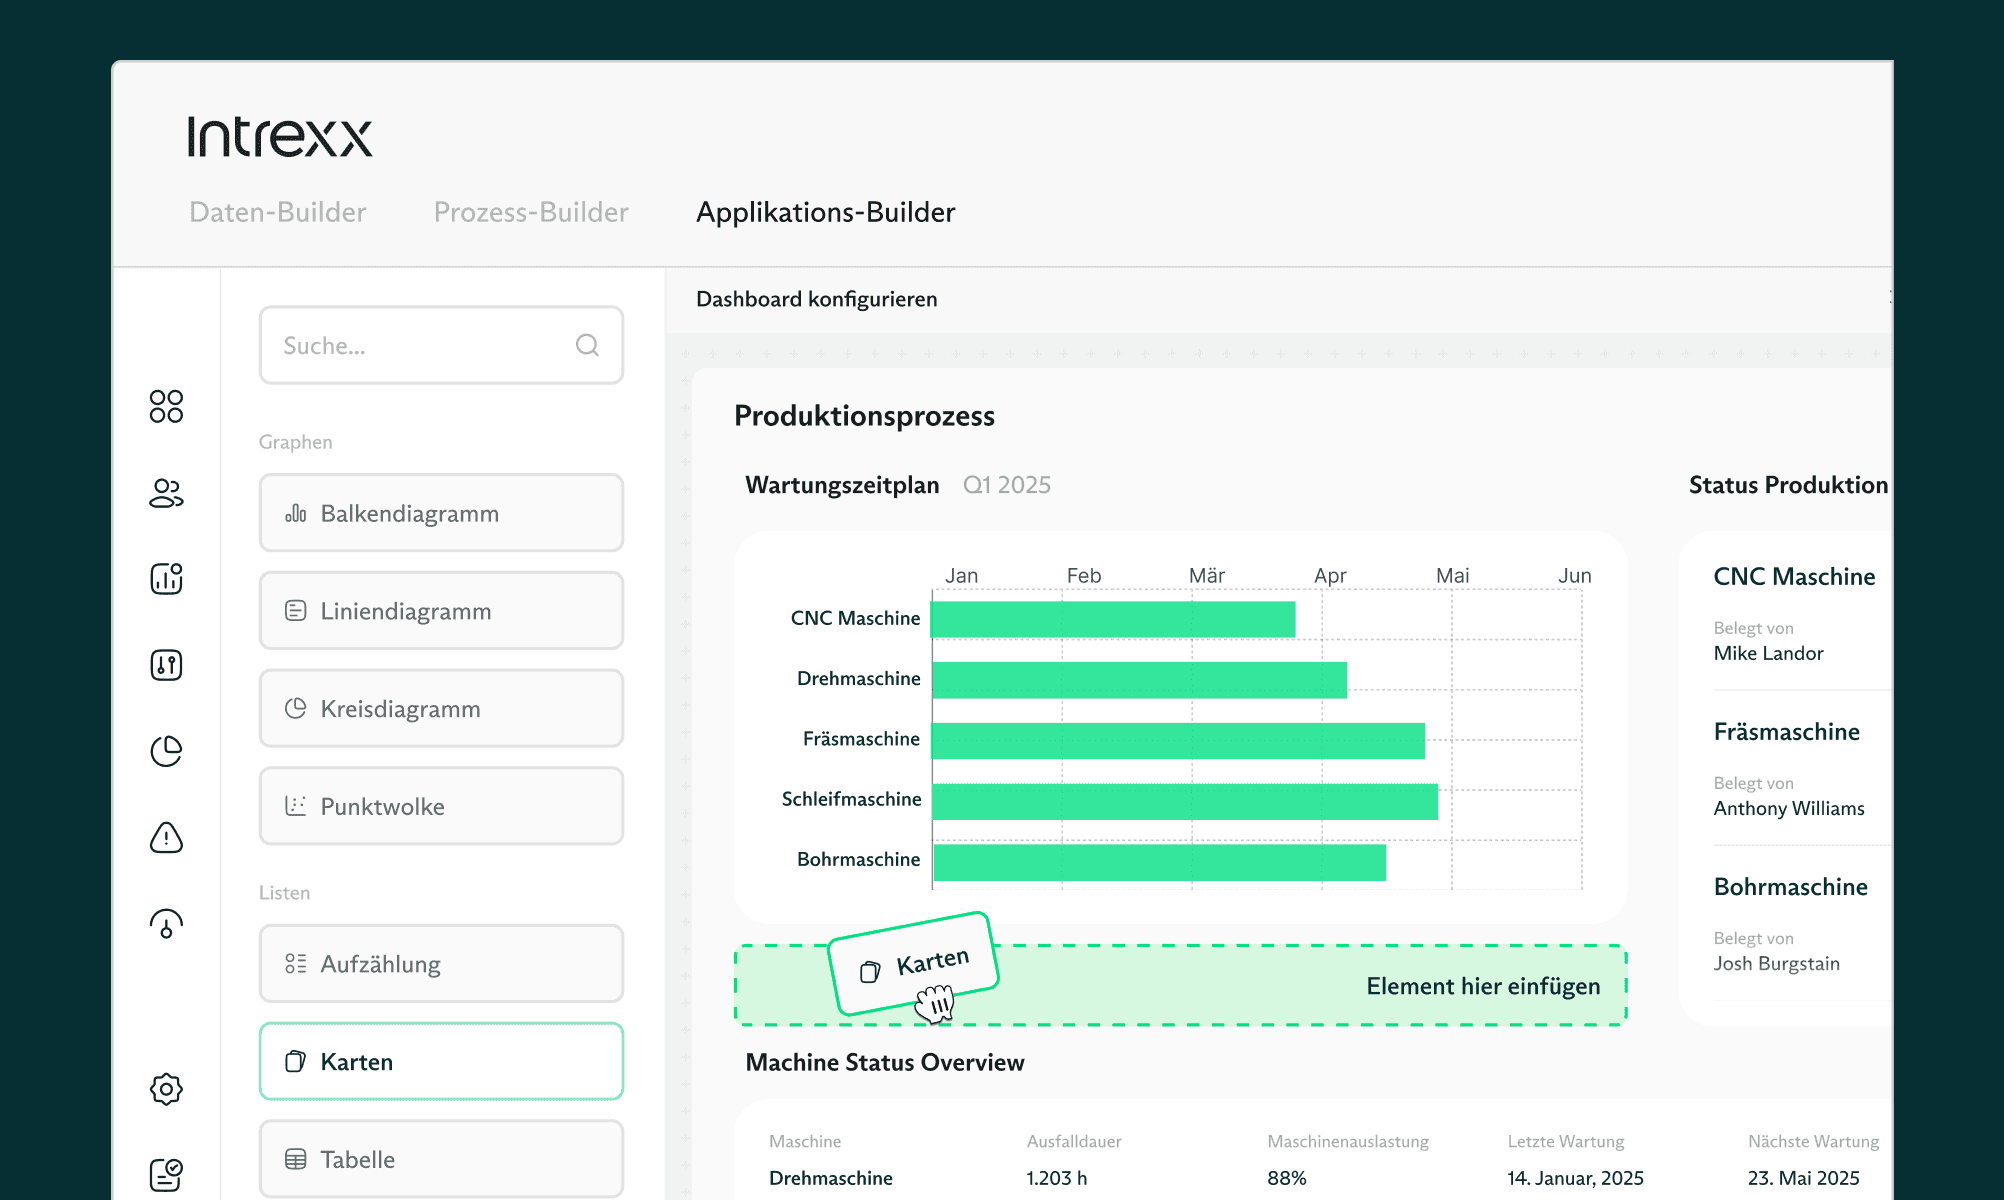Screen dimensions: 2004x1200
Task: Choose the Liniendiagramm element
Action: click(x=441, y=611)
